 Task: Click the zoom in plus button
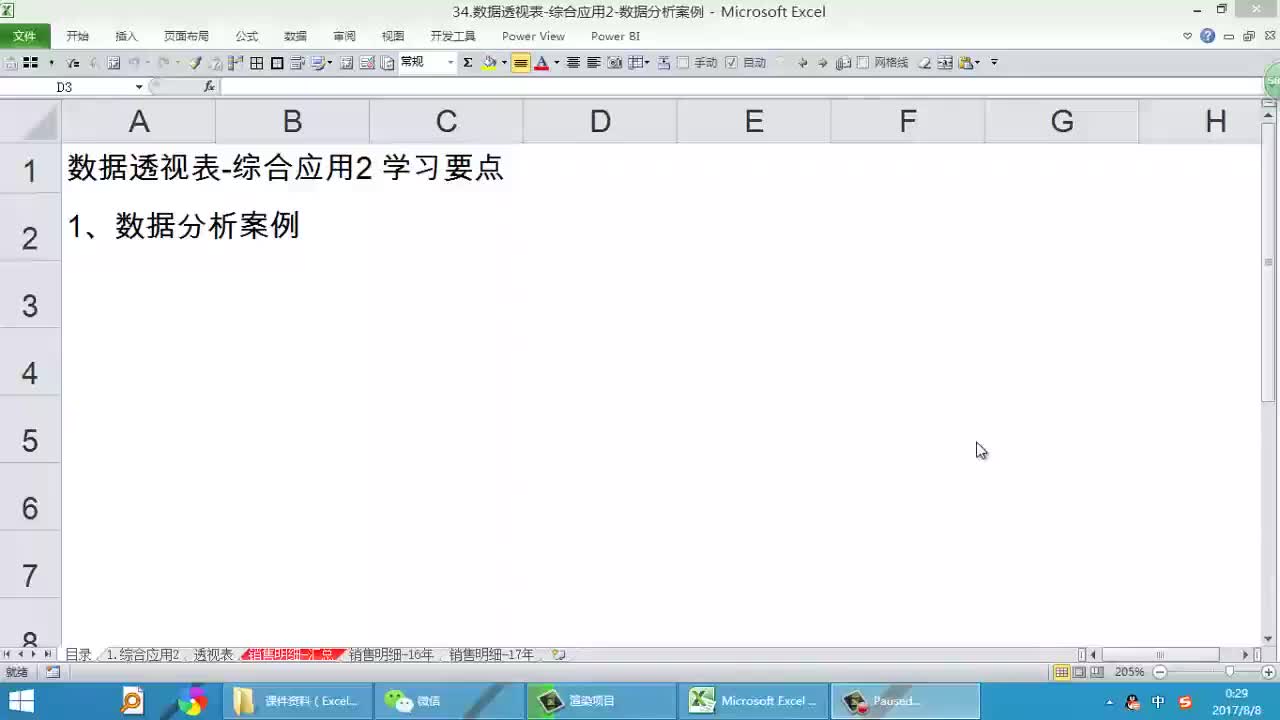tap(1269, 672)
